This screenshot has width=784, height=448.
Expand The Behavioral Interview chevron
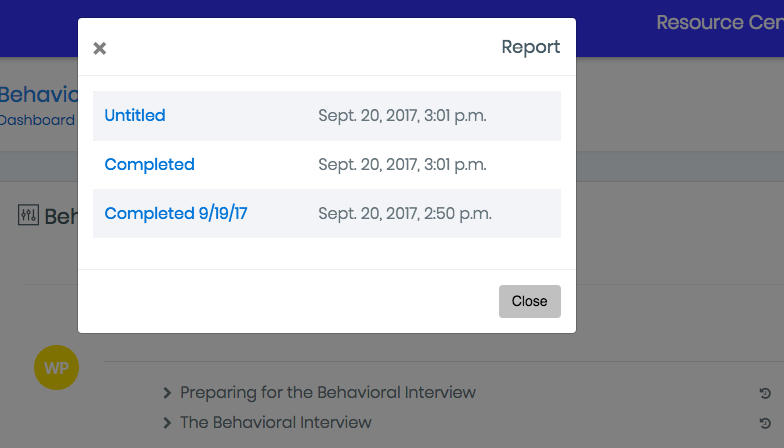point(167,423)
